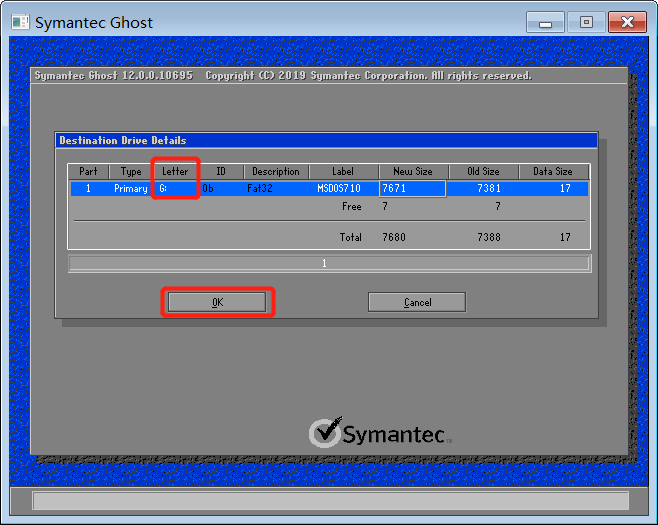Viewport: 658px width, 525px height.
Task: Click the New Size column header
Action: 413,172
